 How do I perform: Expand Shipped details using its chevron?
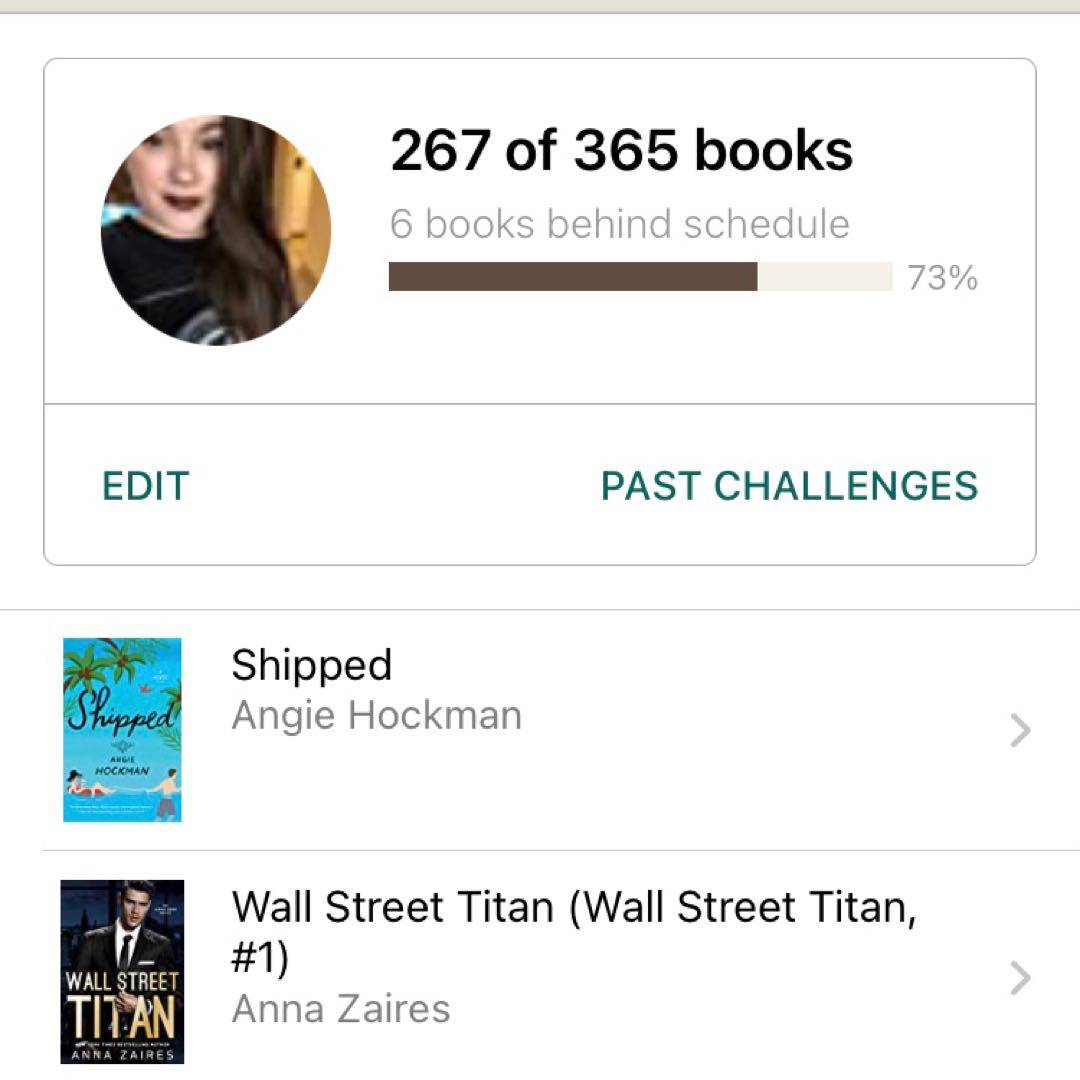pos(1020,732)
